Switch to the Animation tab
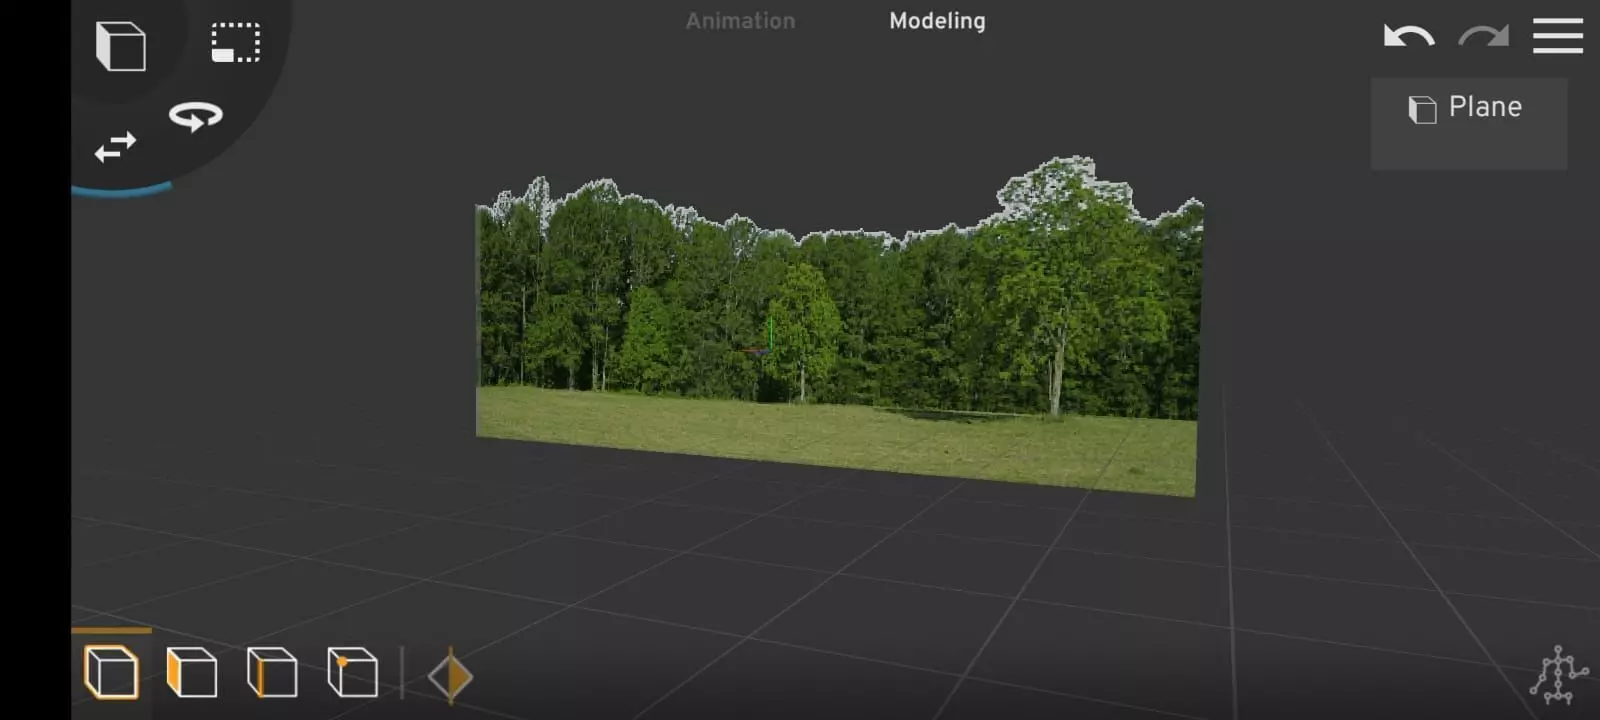Image resolution: width=1600 pixels, height=720 pixels. (740, 21)
